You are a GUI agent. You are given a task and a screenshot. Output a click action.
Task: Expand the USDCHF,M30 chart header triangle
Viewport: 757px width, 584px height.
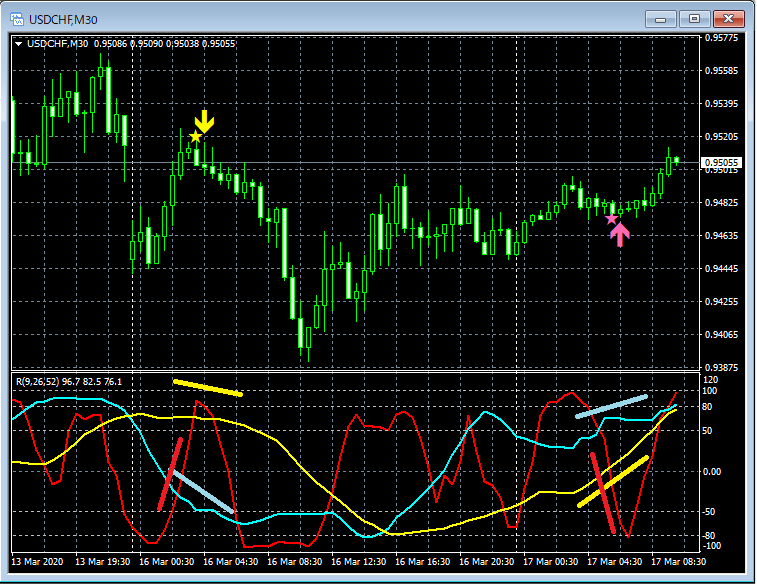click(18, 44)
